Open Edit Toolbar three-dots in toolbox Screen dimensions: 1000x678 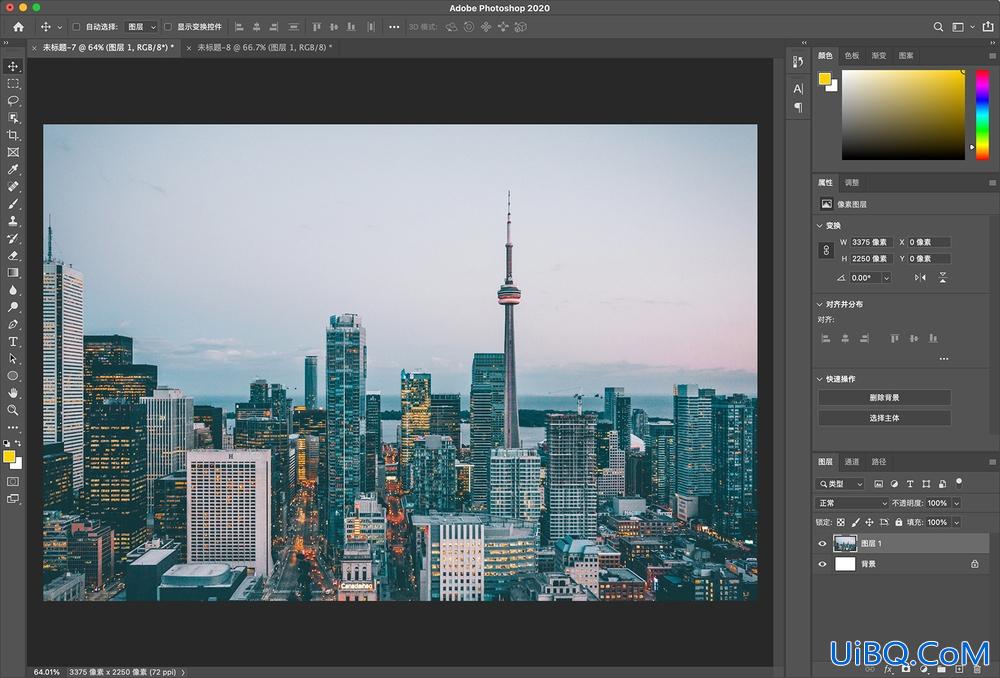coord(13,427)
